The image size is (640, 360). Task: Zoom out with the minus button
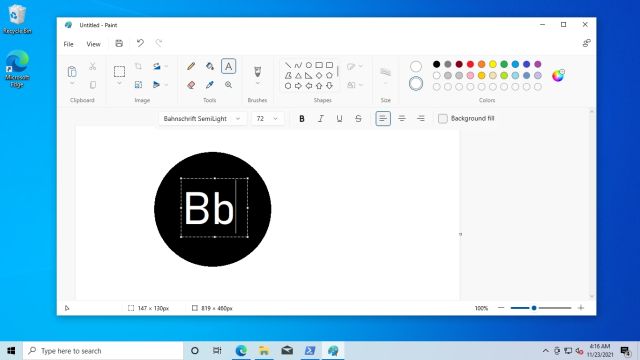click(x=501, y=308)
